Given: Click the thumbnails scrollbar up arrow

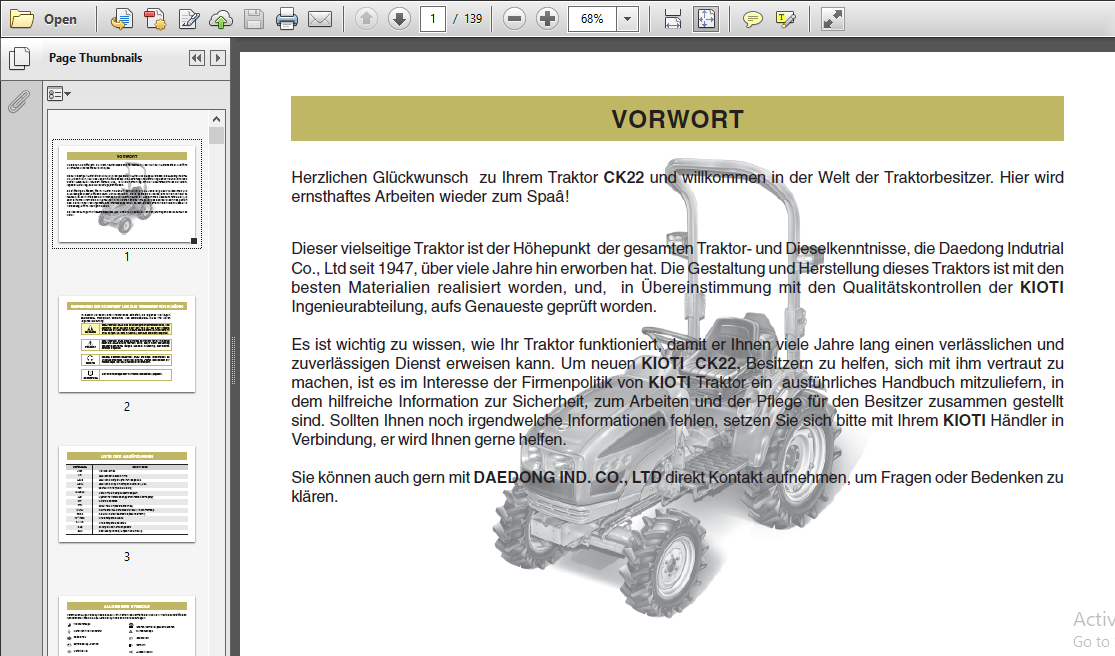Looking at the screenshot, I should [217, 119].
